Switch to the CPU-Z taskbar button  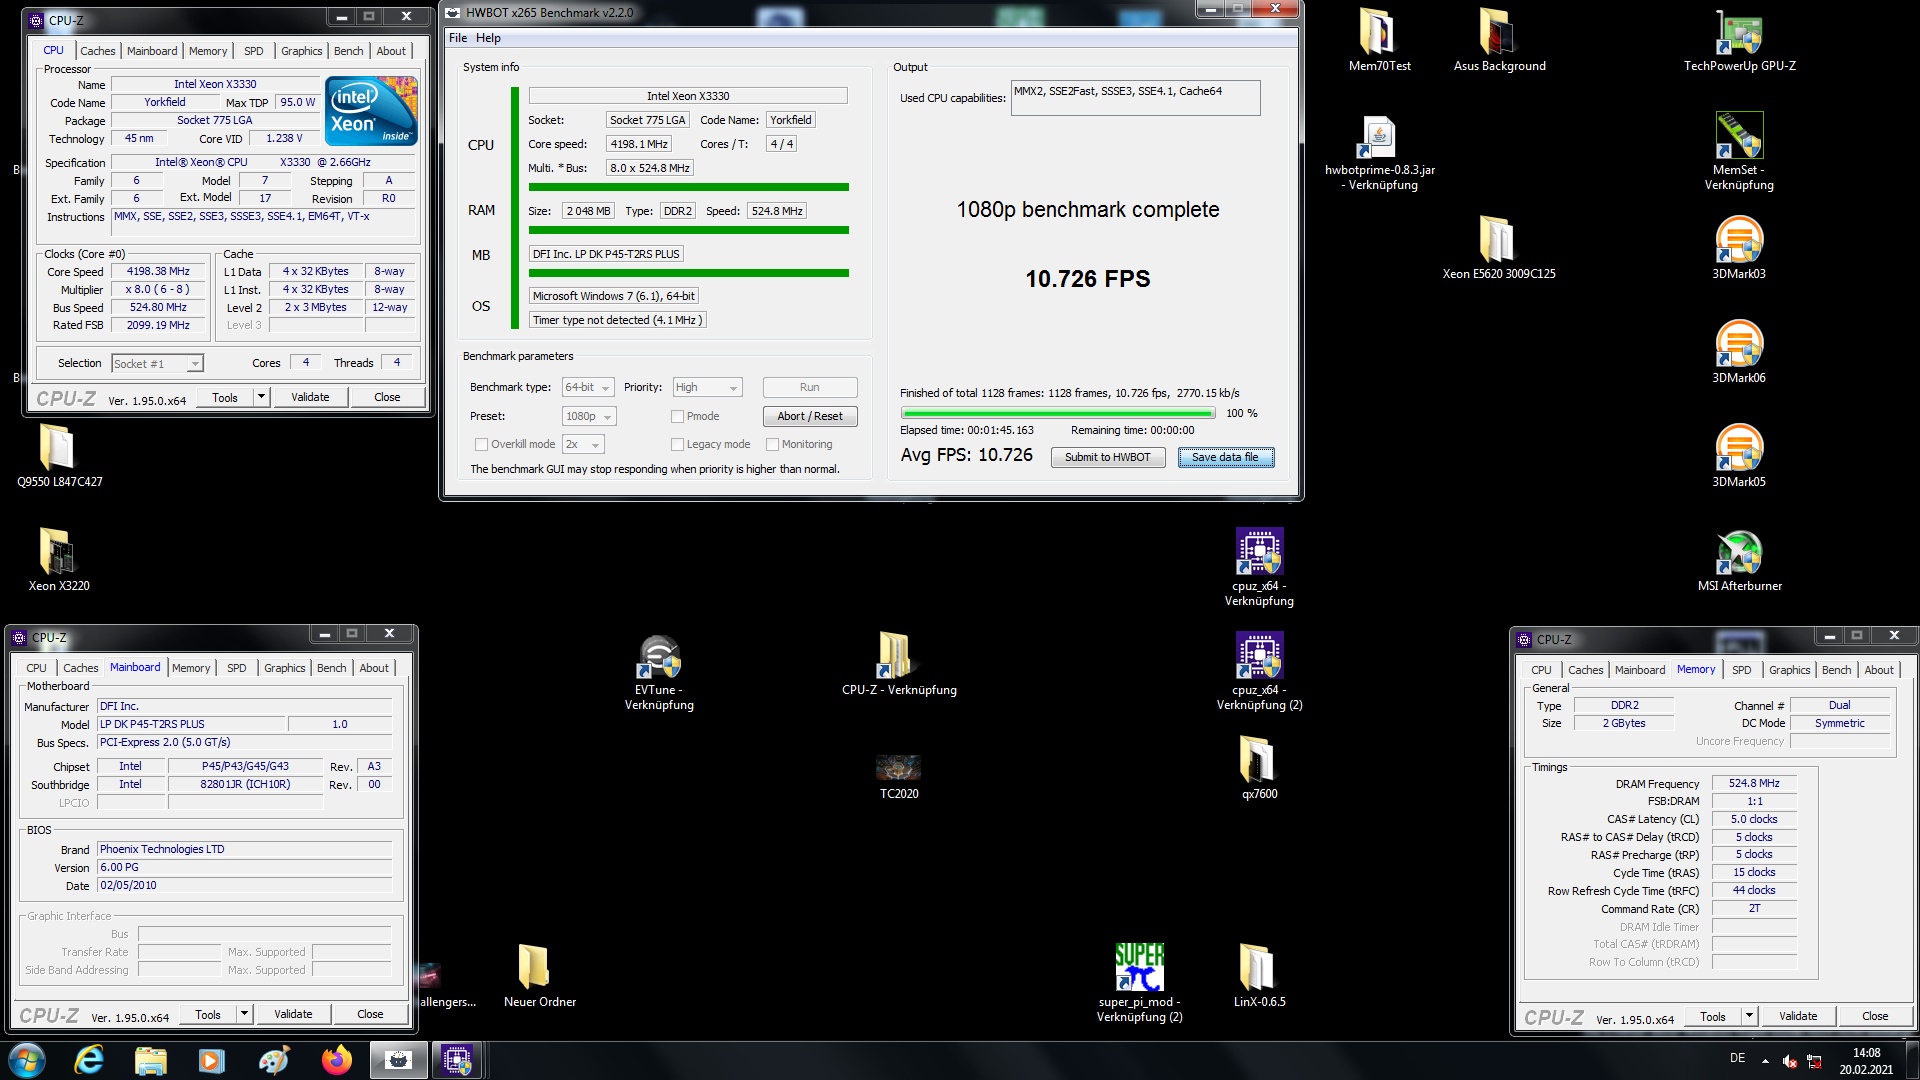pos(457,1060)
